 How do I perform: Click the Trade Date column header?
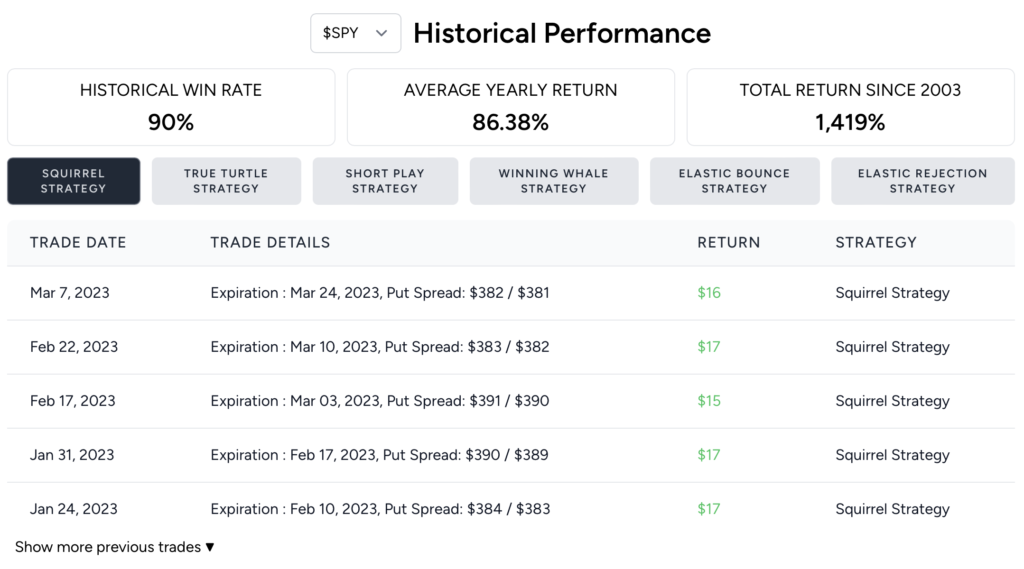click(x=78, y=242)
